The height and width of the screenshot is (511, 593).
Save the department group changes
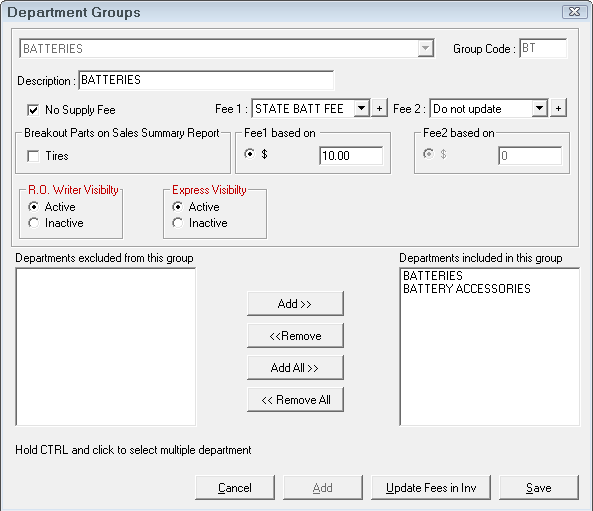[539, 488]
